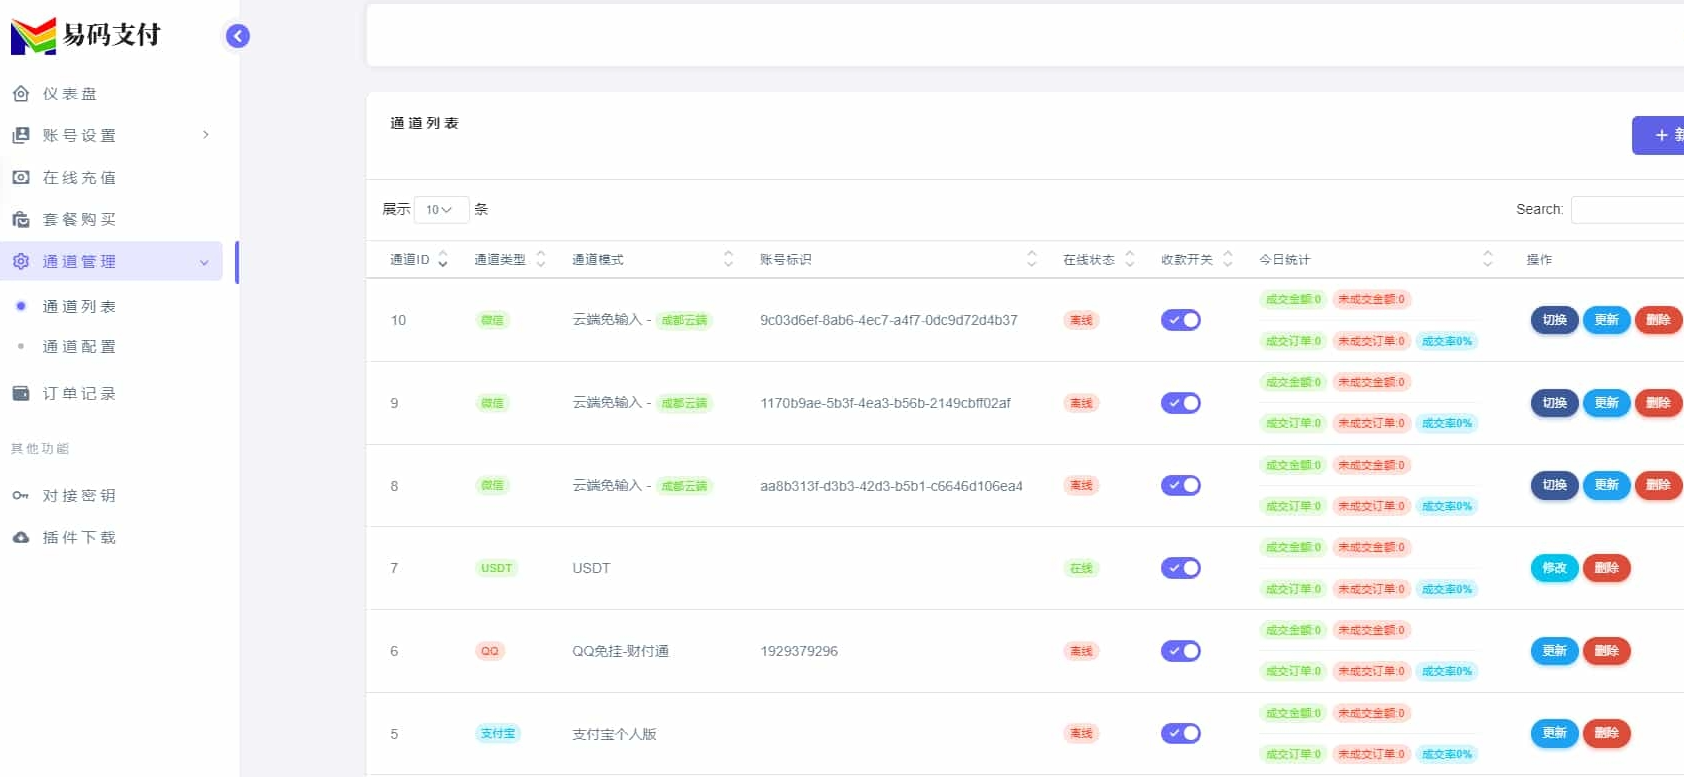This screenshot has width=1684, height=777.
Task: Click the USDT type badge in row 7
Action: tap(496, 568)
